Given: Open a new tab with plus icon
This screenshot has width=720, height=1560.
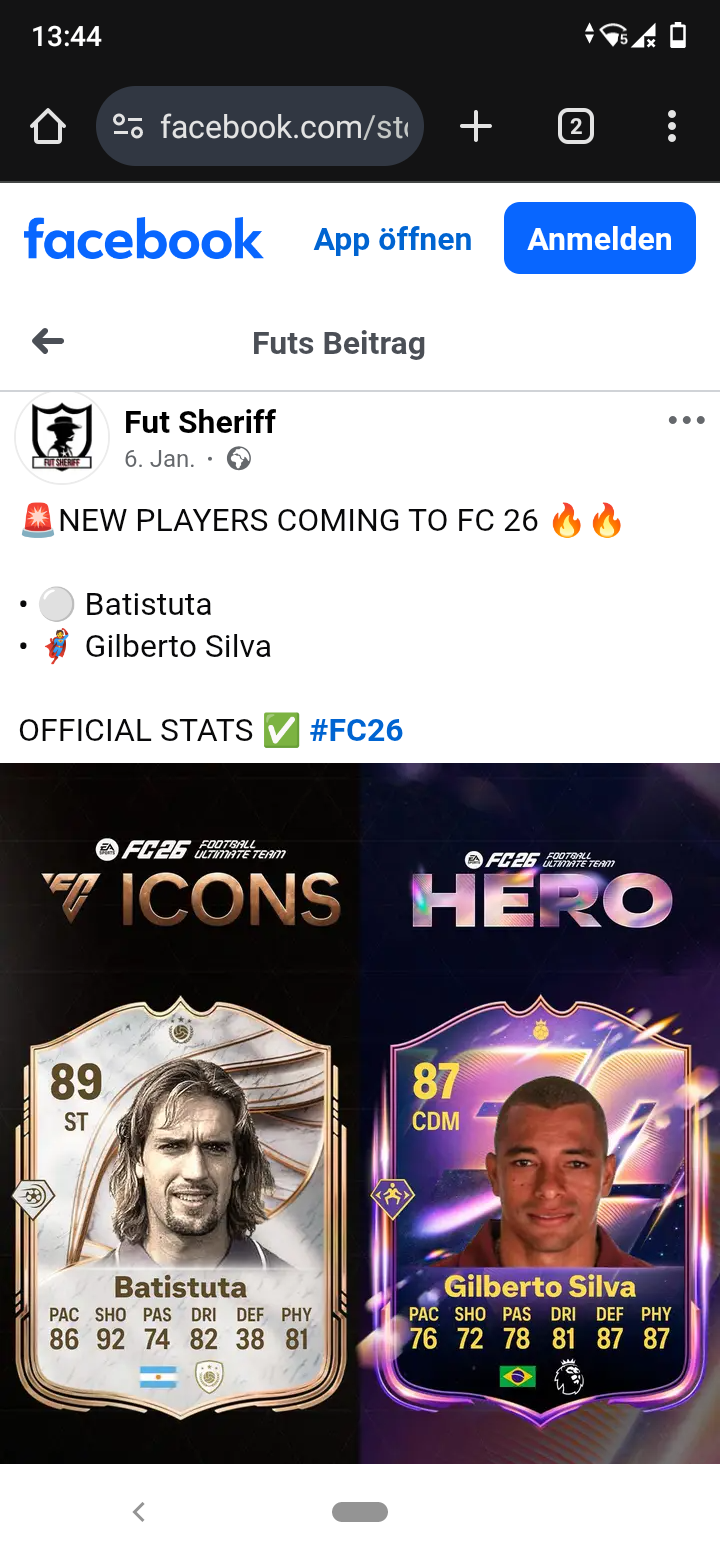Looking at the screenshot, I should point(476,127).
